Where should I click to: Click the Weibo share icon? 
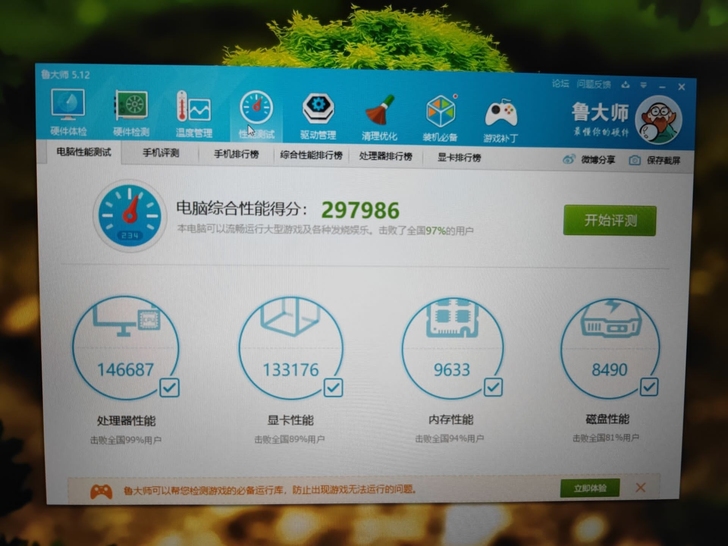click(569, 160)
